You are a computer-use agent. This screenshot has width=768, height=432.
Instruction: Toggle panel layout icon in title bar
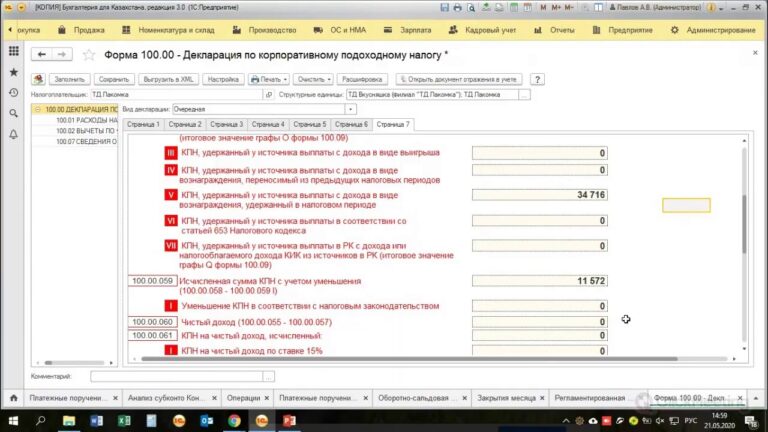pos(599,7)
